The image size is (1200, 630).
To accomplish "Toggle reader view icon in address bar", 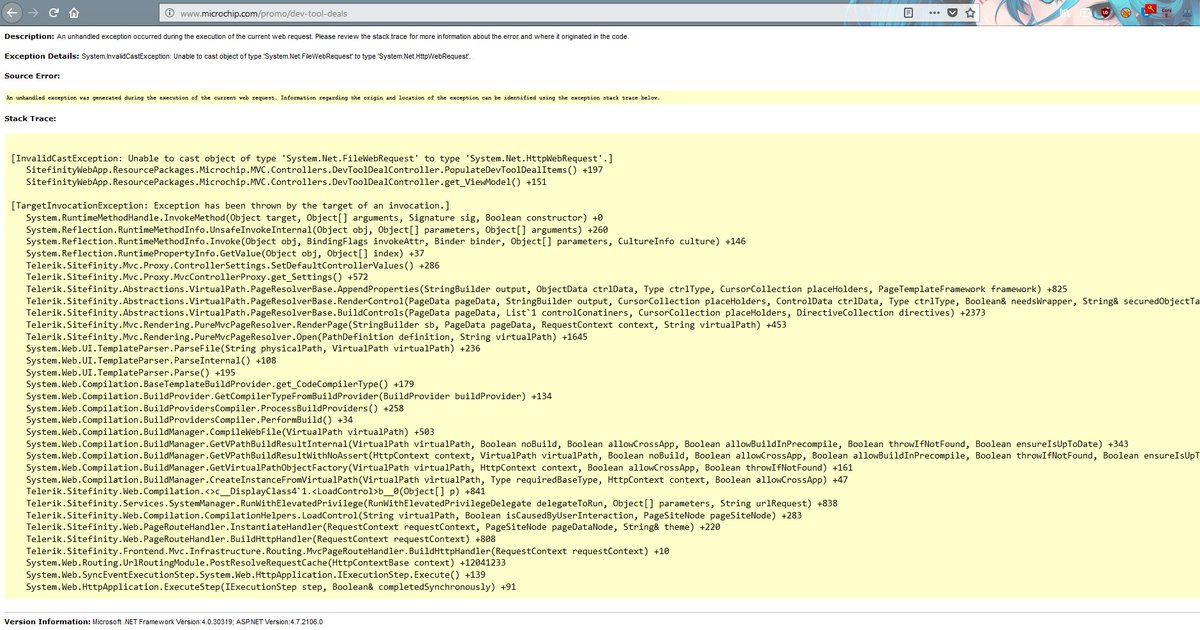I will 907,14.
